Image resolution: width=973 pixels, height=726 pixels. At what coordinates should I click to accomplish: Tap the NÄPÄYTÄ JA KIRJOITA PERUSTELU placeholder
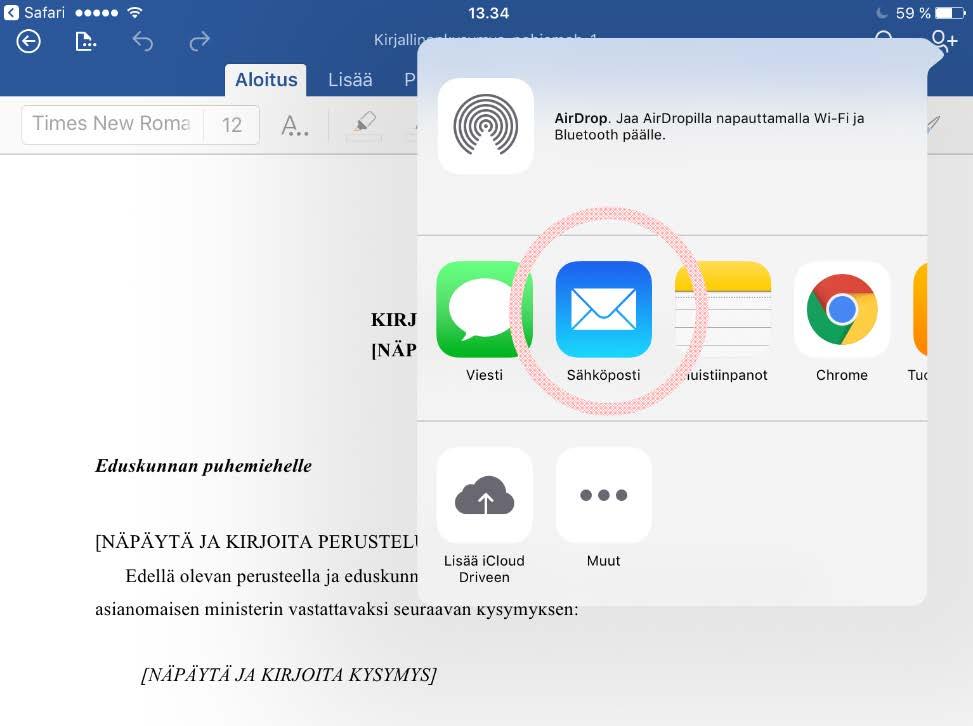coord(257,541)
